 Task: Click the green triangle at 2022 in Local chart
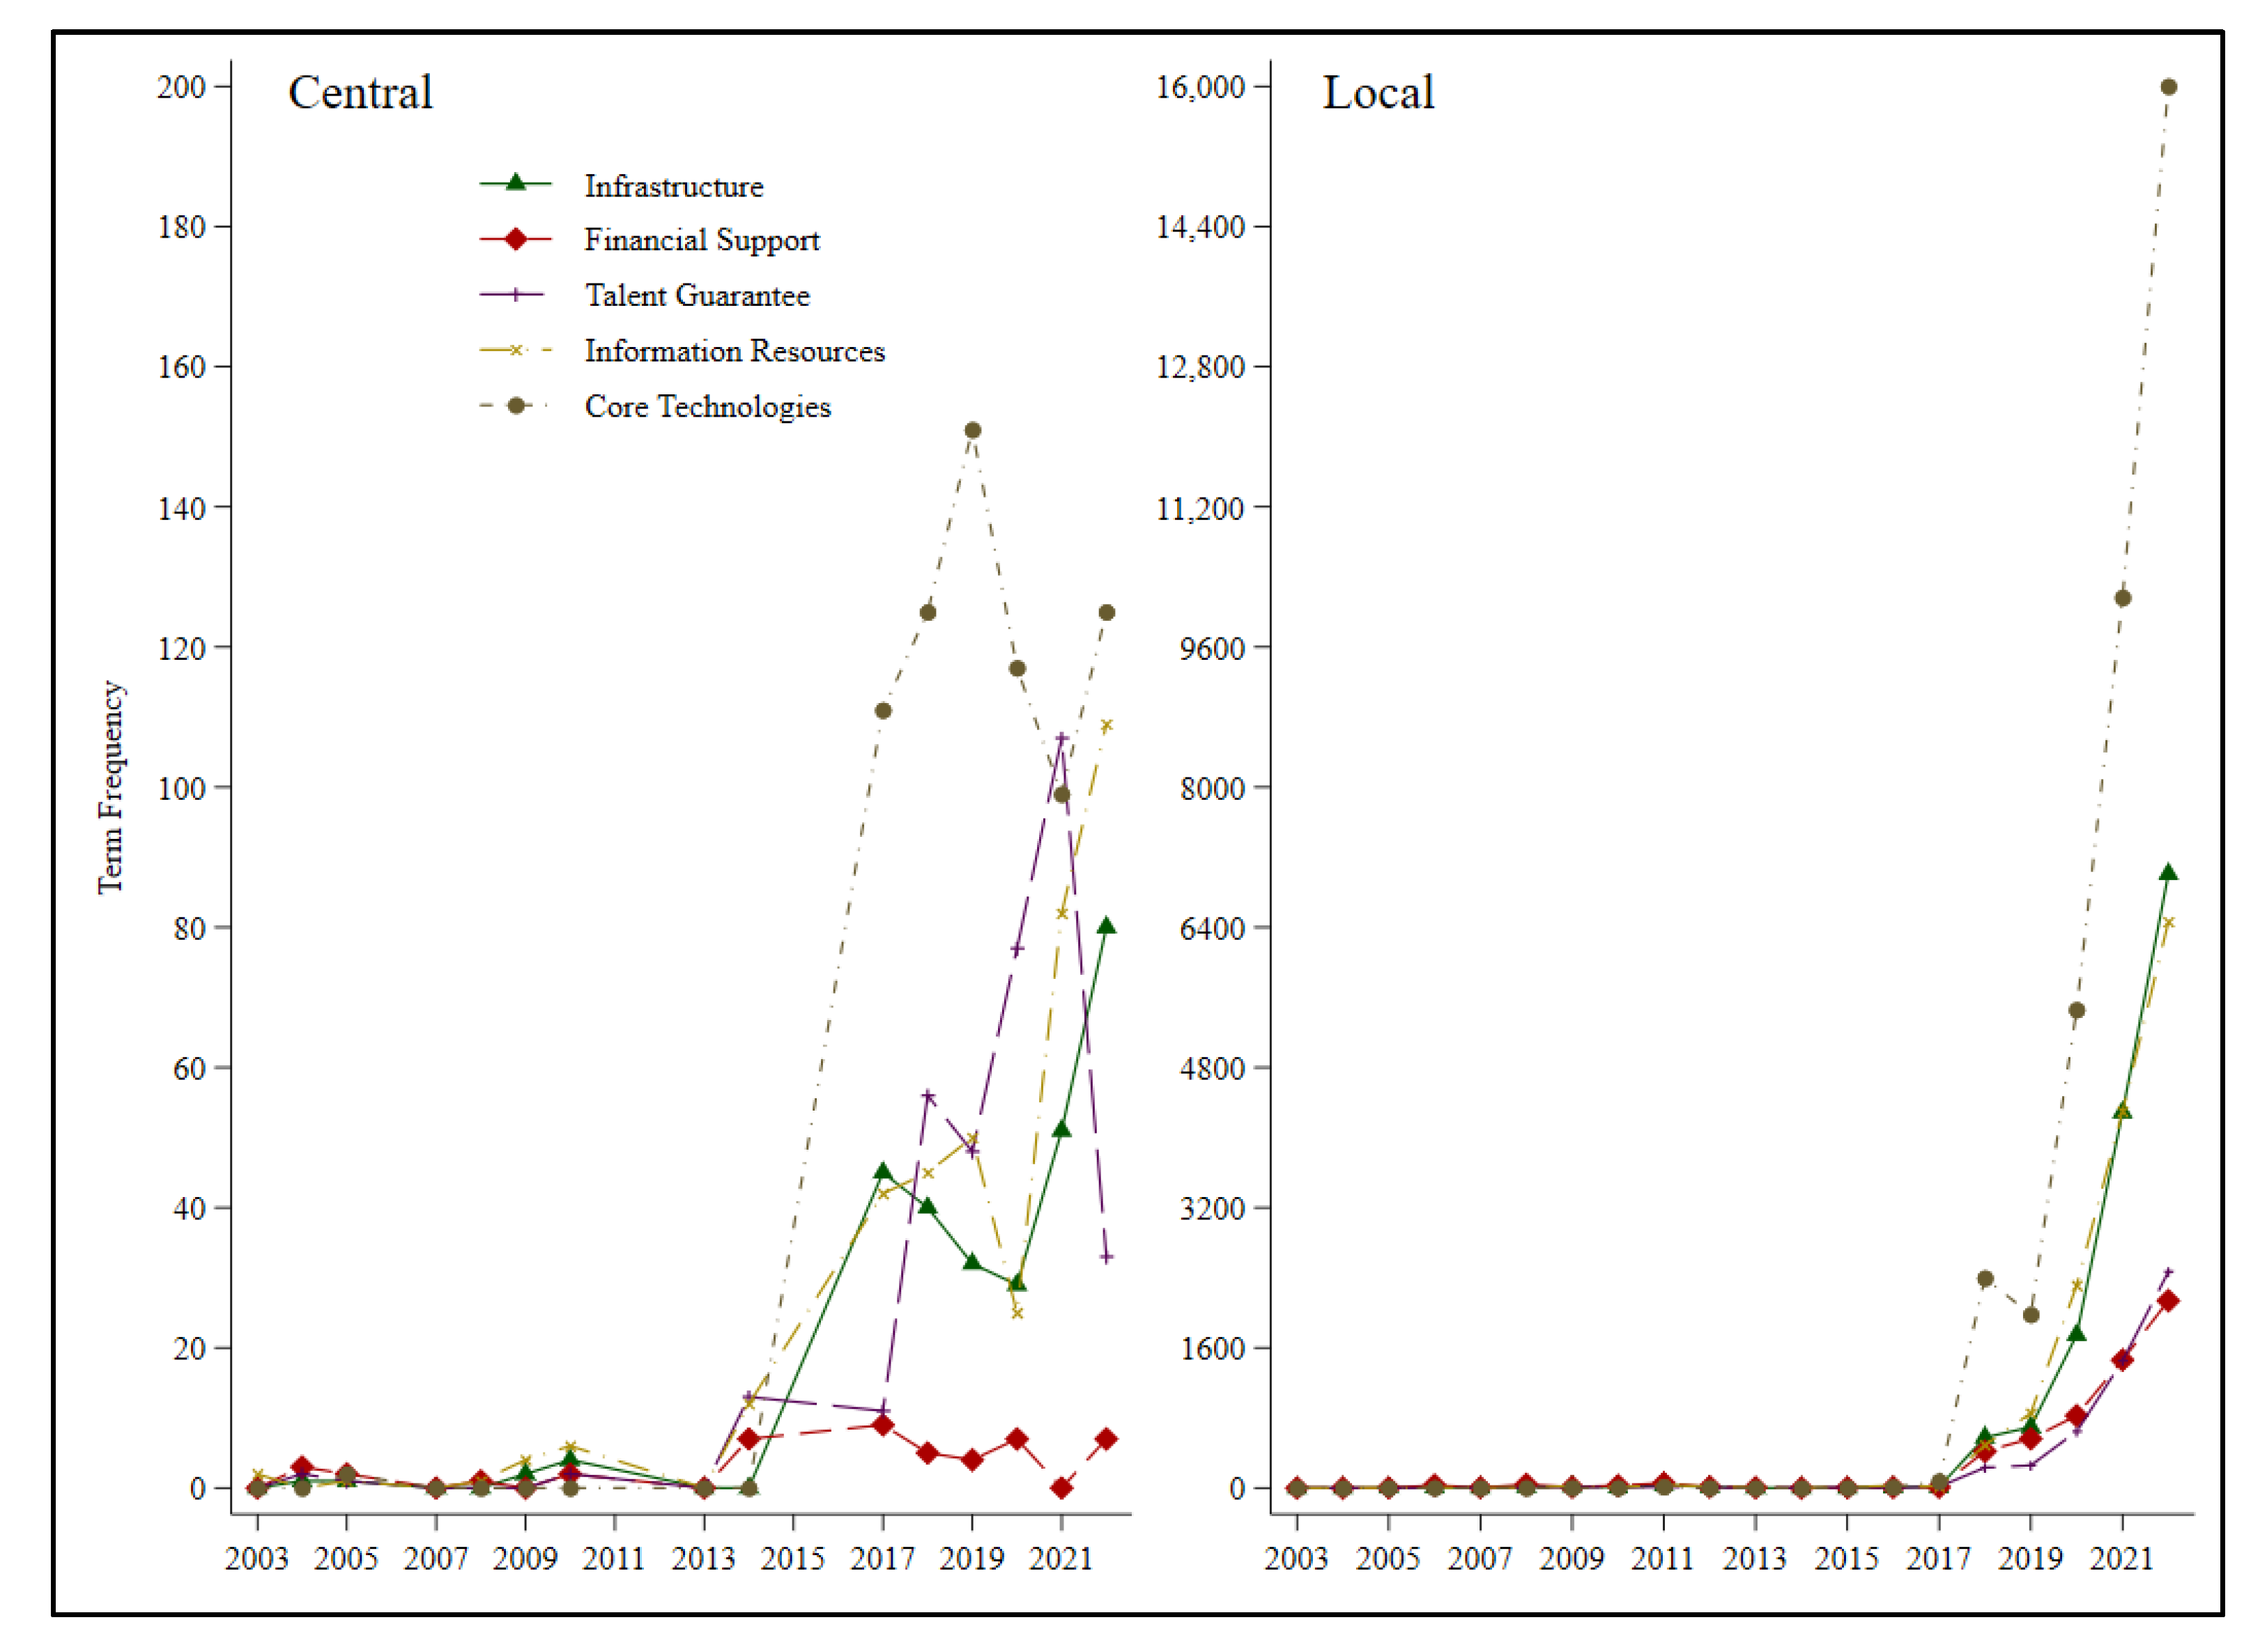point(2168,873)
